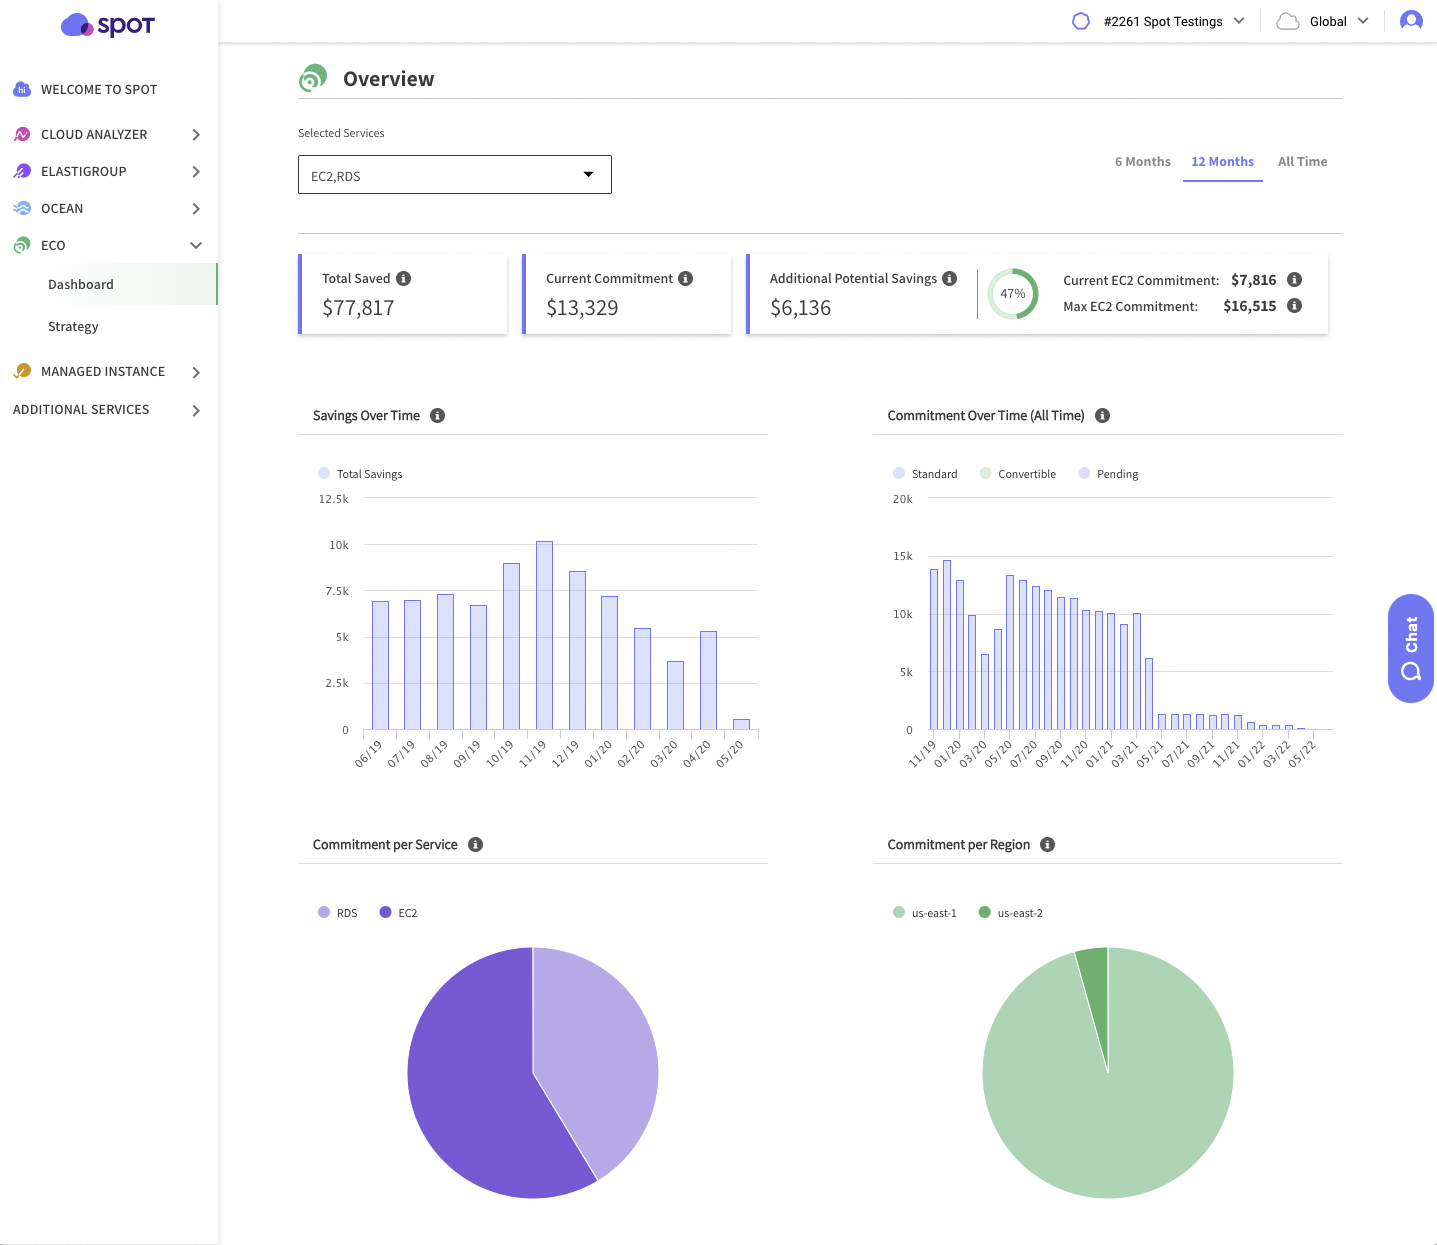This screenshot has width=1437, height=1245.
Task: Toggle Convertible series in commitment chart
Action: (x=1018, y=474)
